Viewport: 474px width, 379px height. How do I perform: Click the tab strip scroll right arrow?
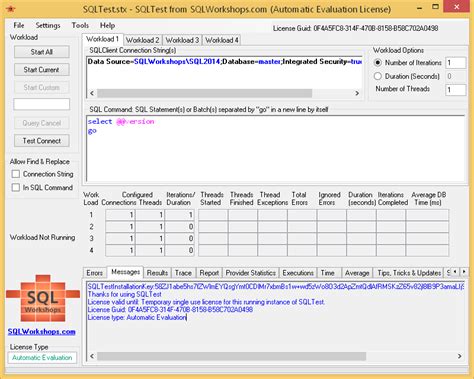464,272
